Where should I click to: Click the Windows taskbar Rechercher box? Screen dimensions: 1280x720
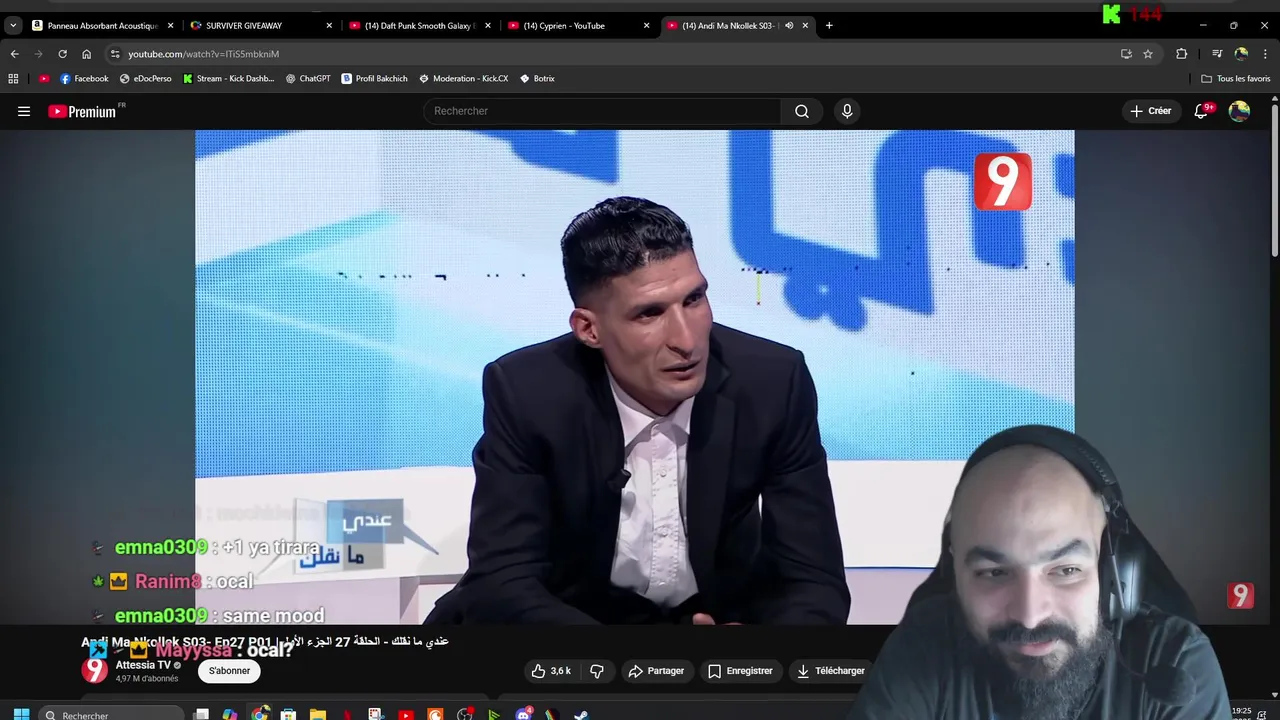point(112,714)
